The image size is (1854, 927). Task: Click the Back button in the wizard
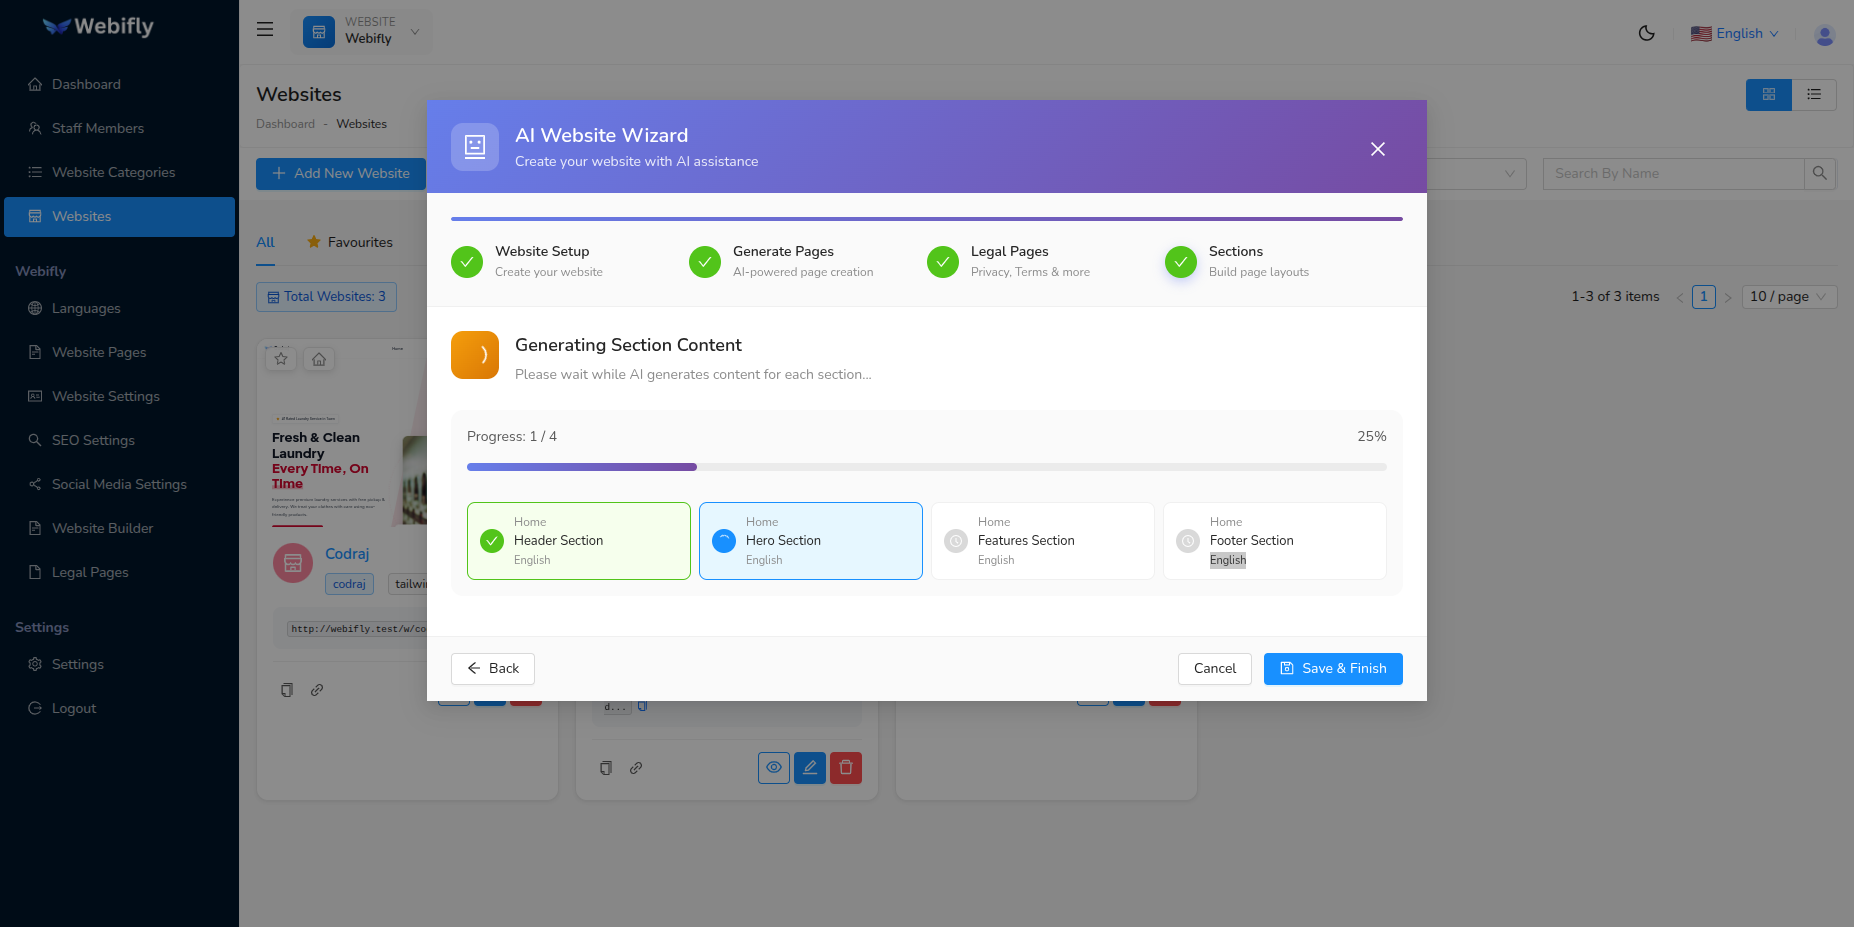(492, 668)
